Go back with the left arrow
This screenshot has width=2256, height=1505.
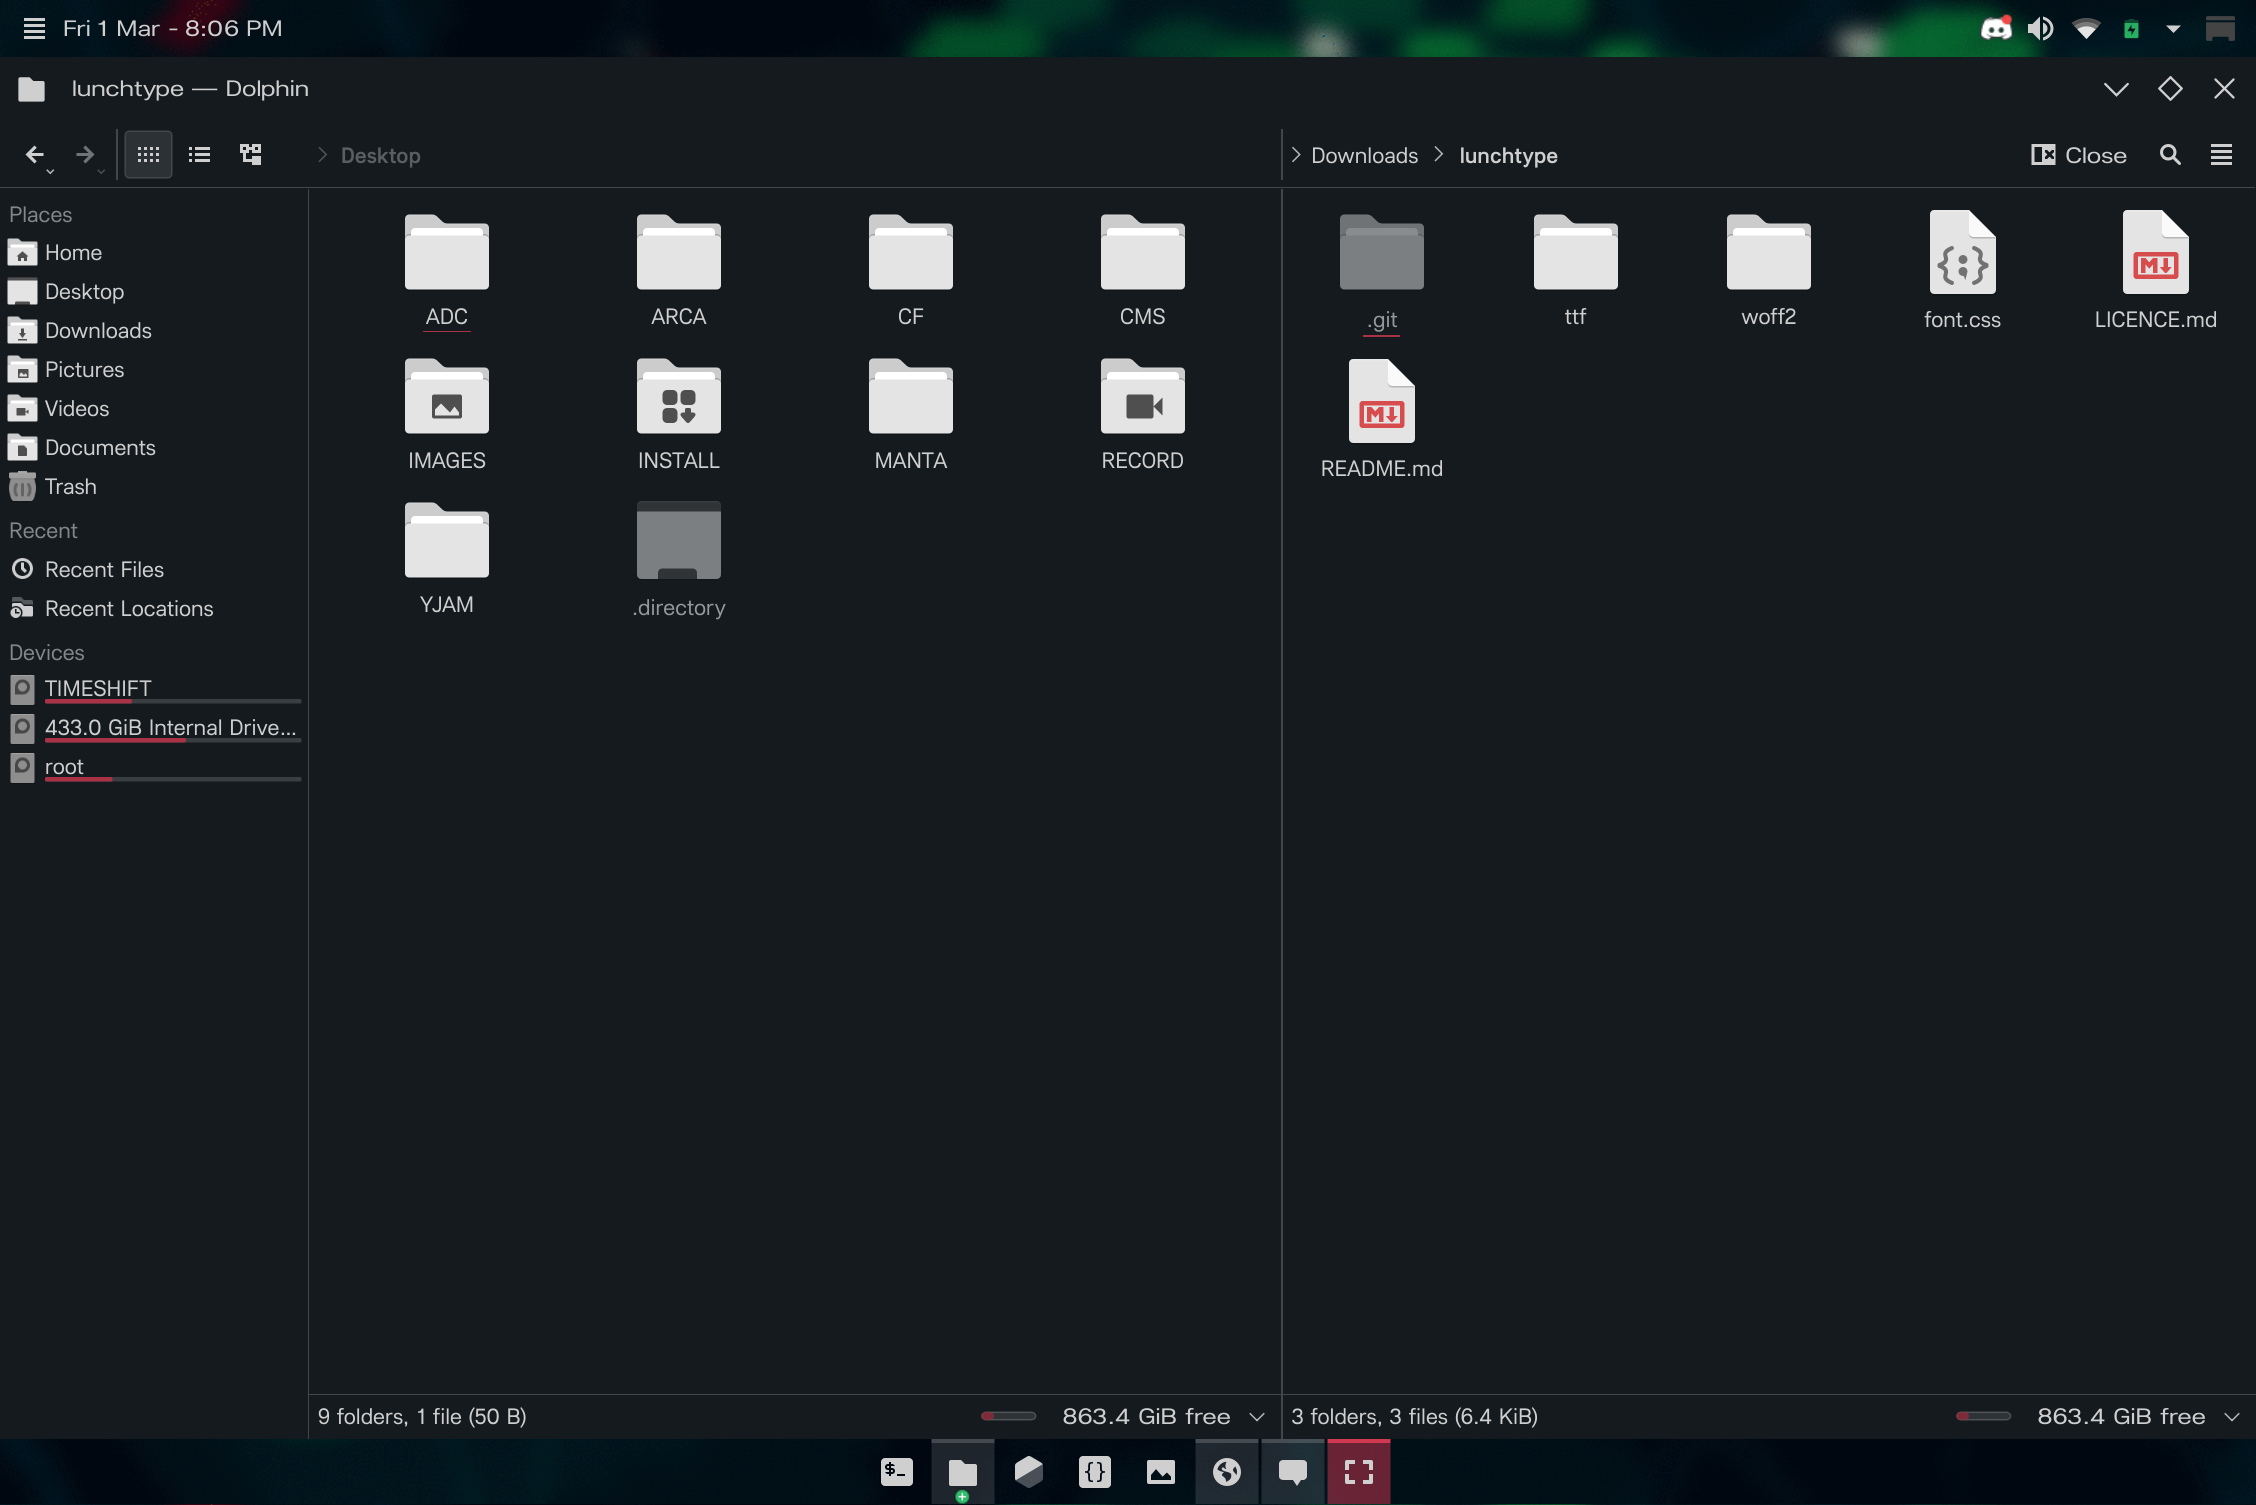(34, 155)
